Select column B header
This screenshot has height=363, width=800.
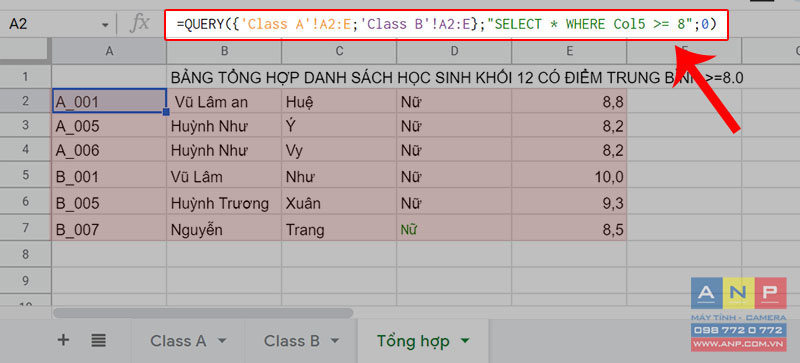coord(224,51)
